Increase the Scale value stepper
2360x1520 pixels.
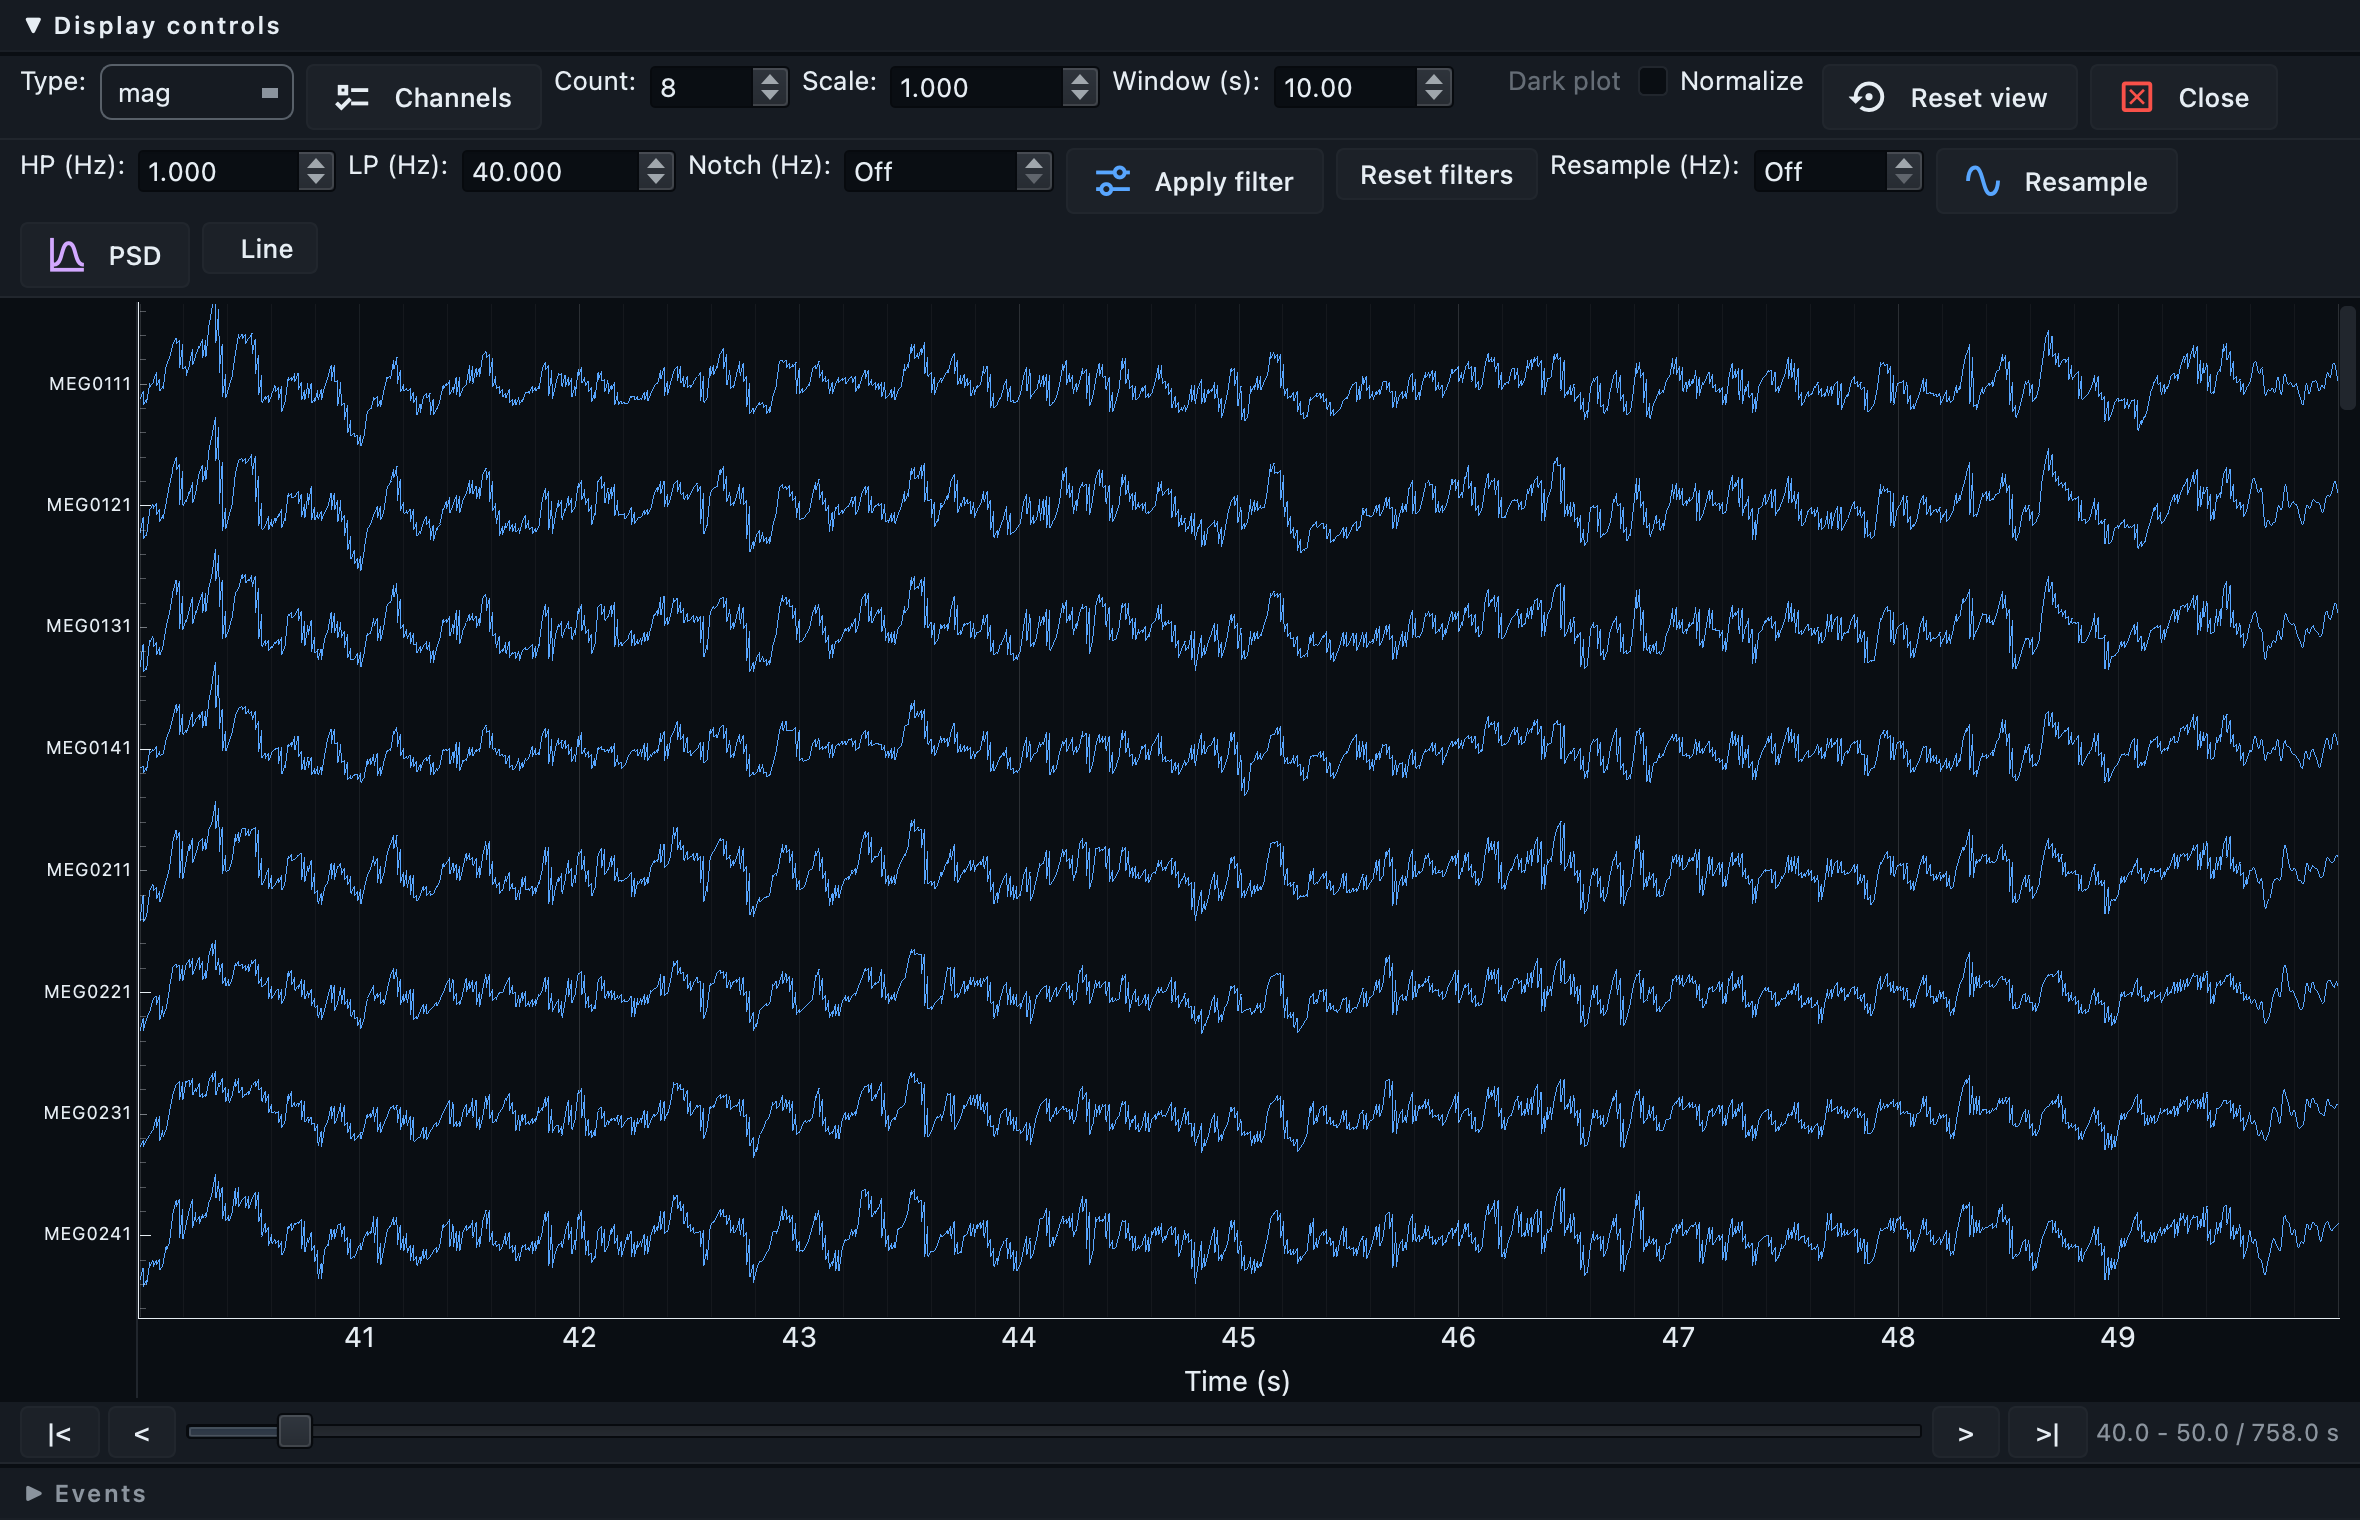[x=1079, y=78]
